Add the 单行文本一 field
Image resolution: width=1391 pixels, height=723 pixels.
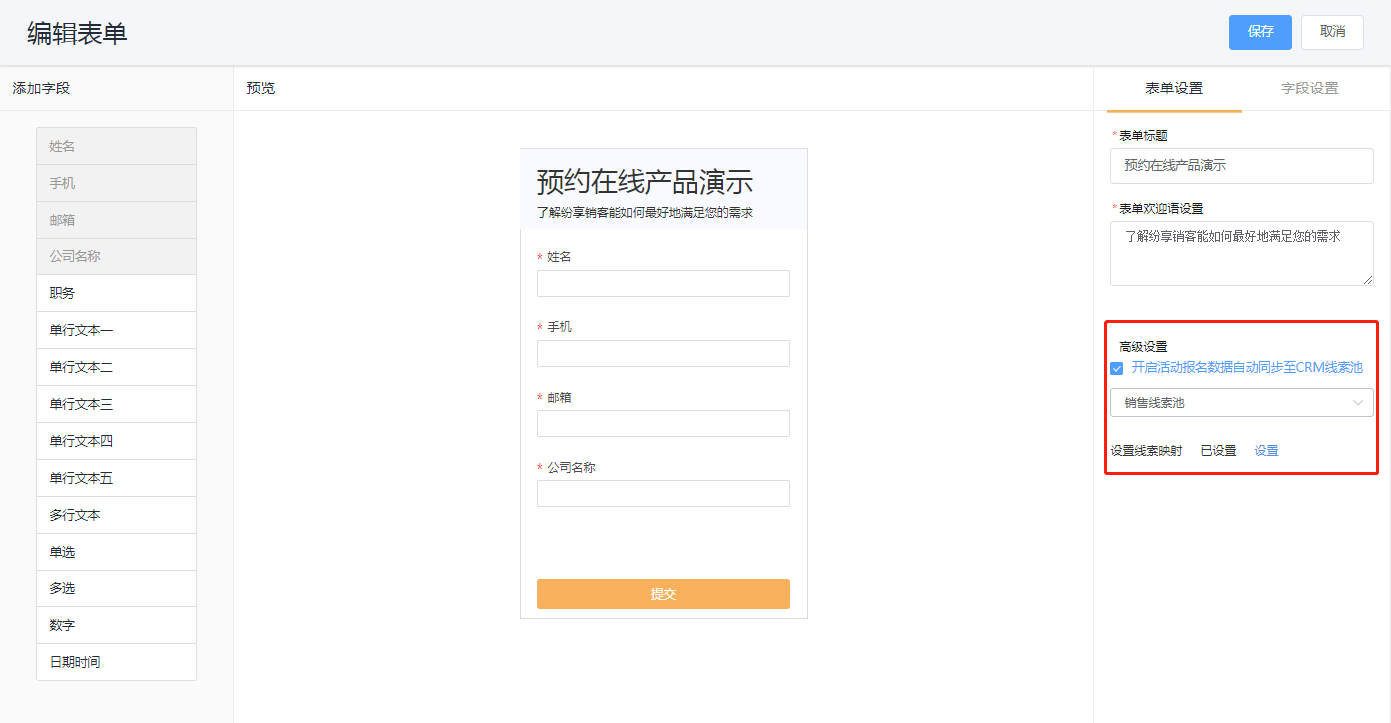pos(116,330)
